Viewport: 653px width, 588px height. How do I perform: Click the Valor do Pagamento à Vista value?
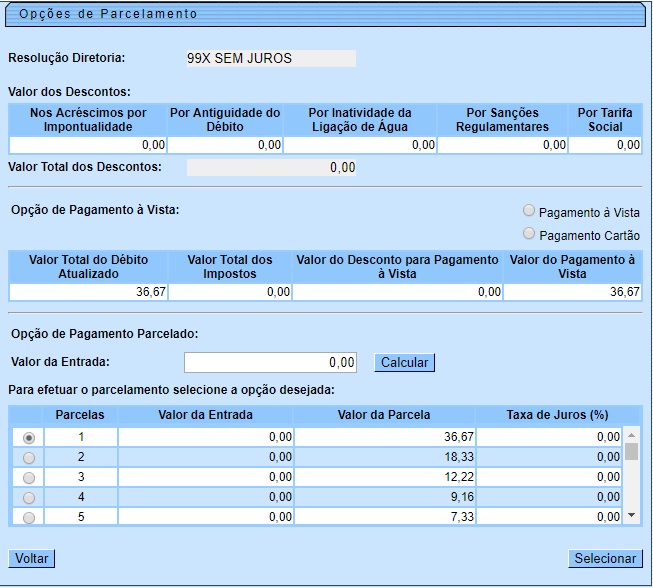point(572,292)
